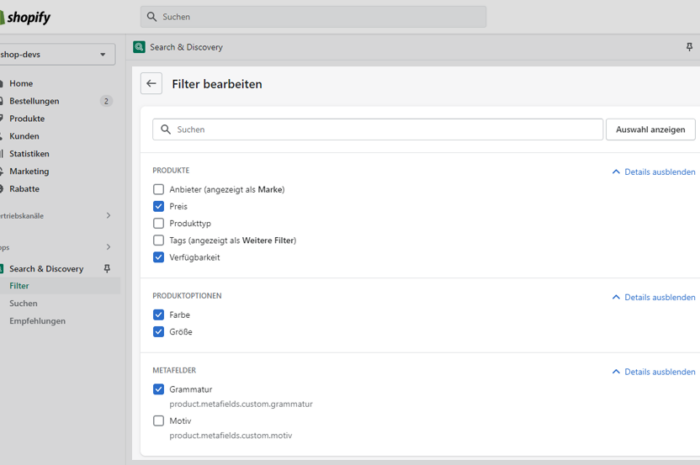
Task: Collapse Produkte section via Details ausblenden
Action: (654, 172)
